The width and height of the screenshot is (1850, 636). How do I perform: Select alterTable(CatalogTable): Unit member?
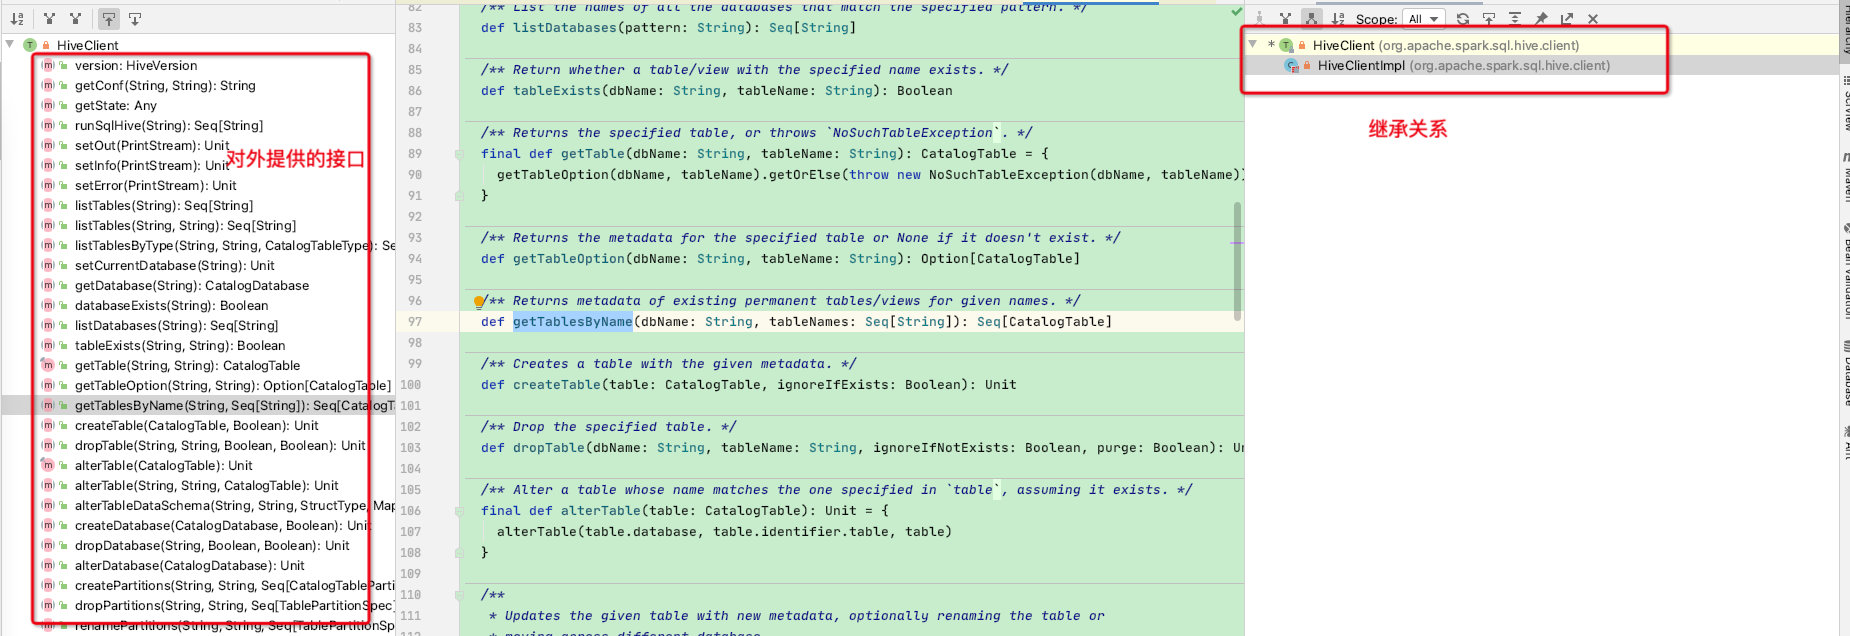[164, 465]
